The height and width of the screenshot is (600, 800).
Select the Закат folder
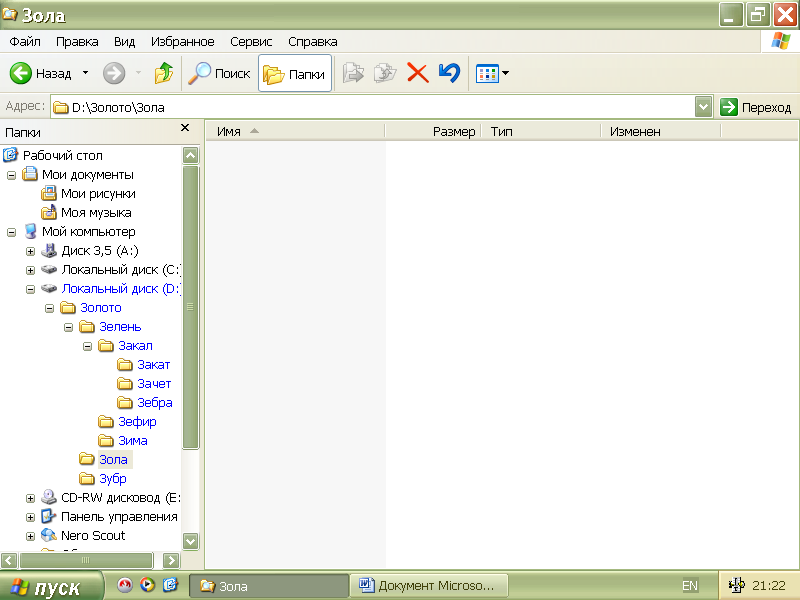pos(154,365)
